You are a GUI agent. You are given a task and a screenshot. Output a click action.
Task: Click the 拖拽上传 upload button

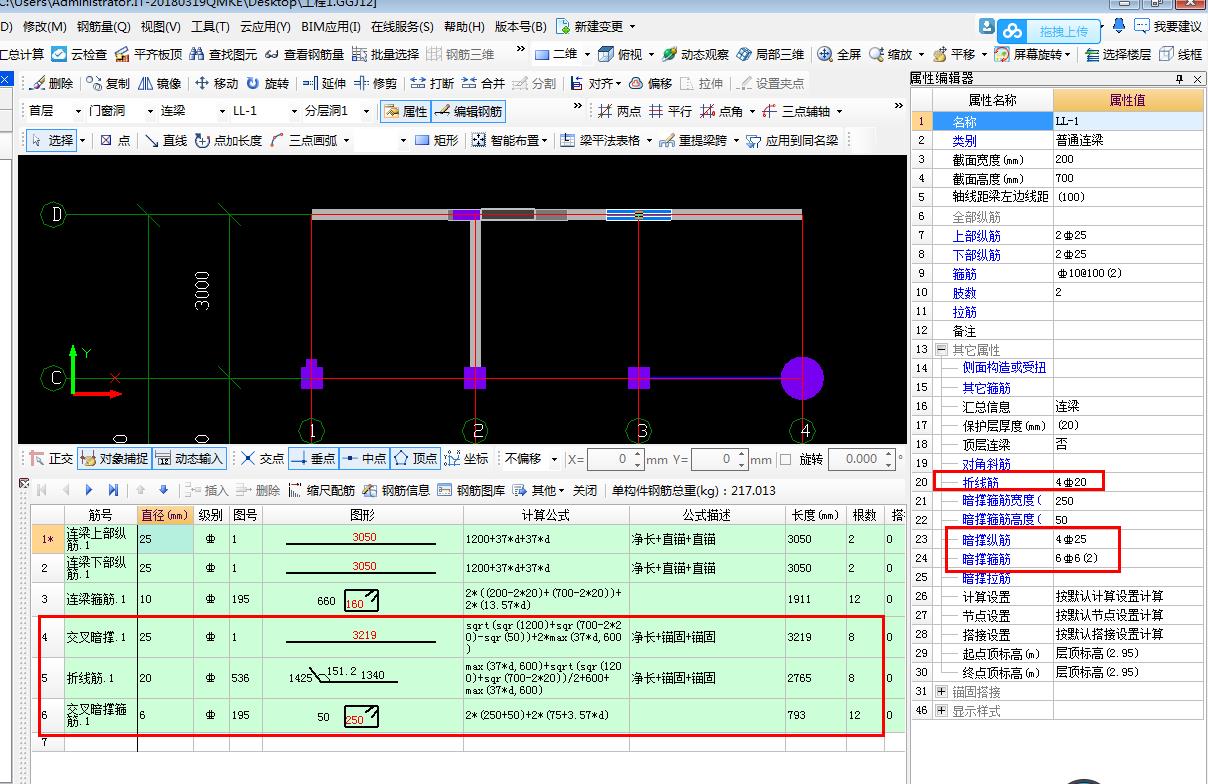click(x=1051, y=30)
